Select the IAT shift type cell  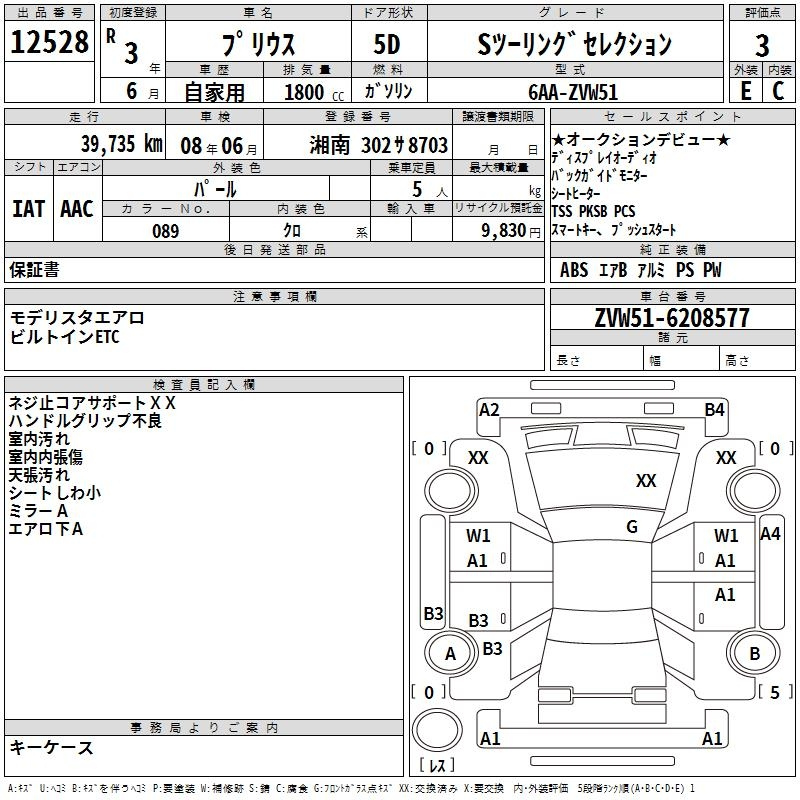29,208
